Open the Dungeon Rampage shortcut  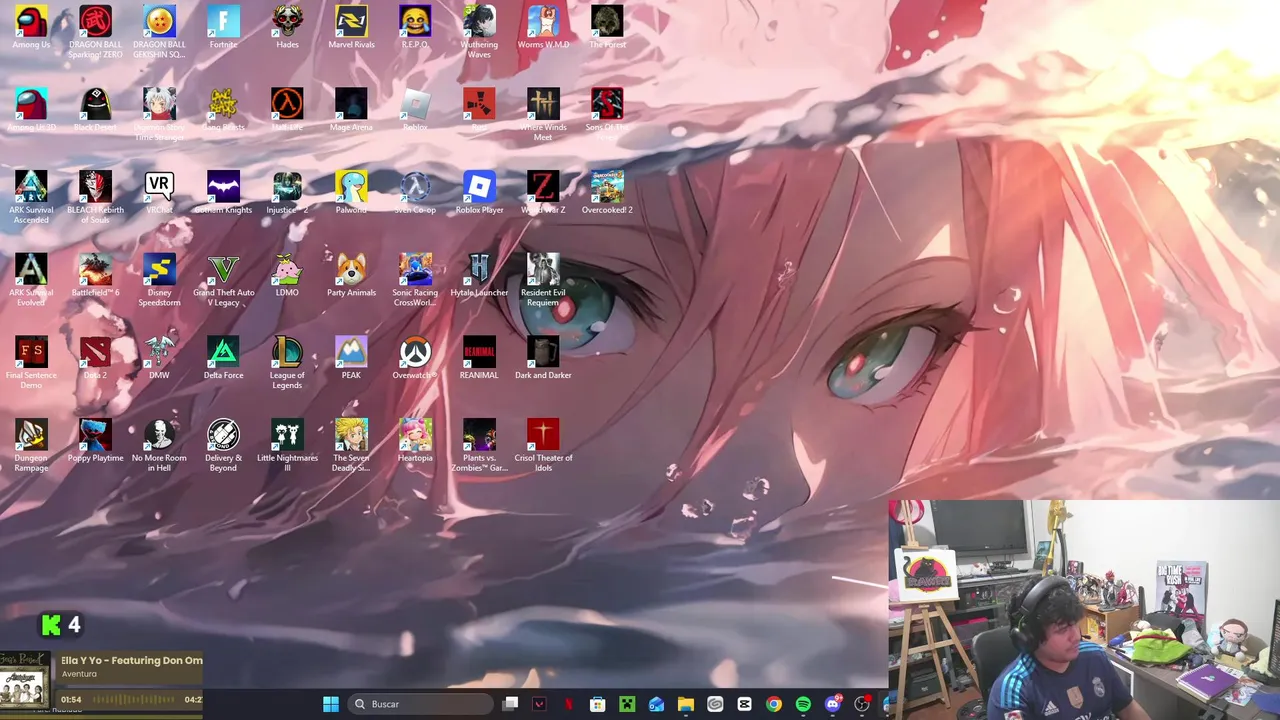pos(31,446)
